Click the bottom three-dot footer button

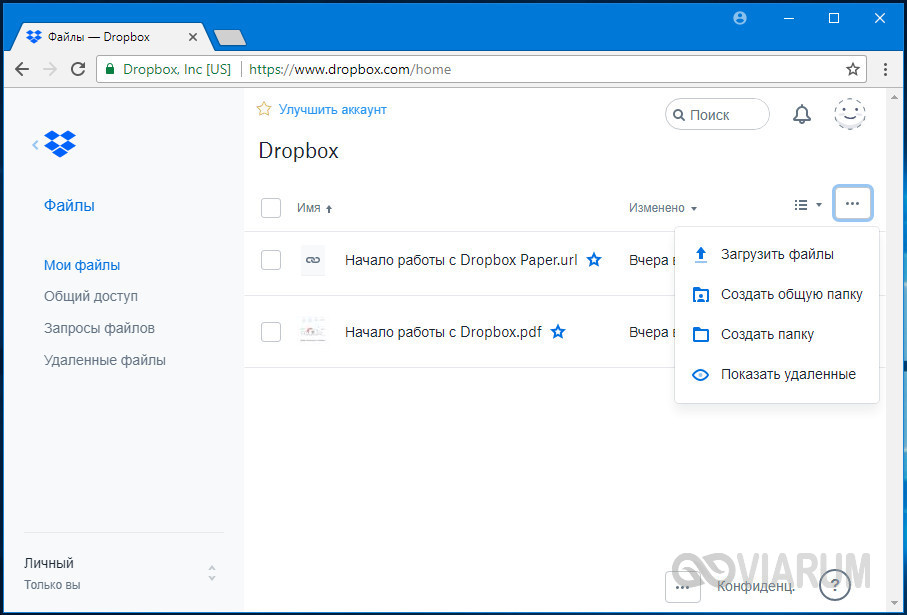(683, 587)
